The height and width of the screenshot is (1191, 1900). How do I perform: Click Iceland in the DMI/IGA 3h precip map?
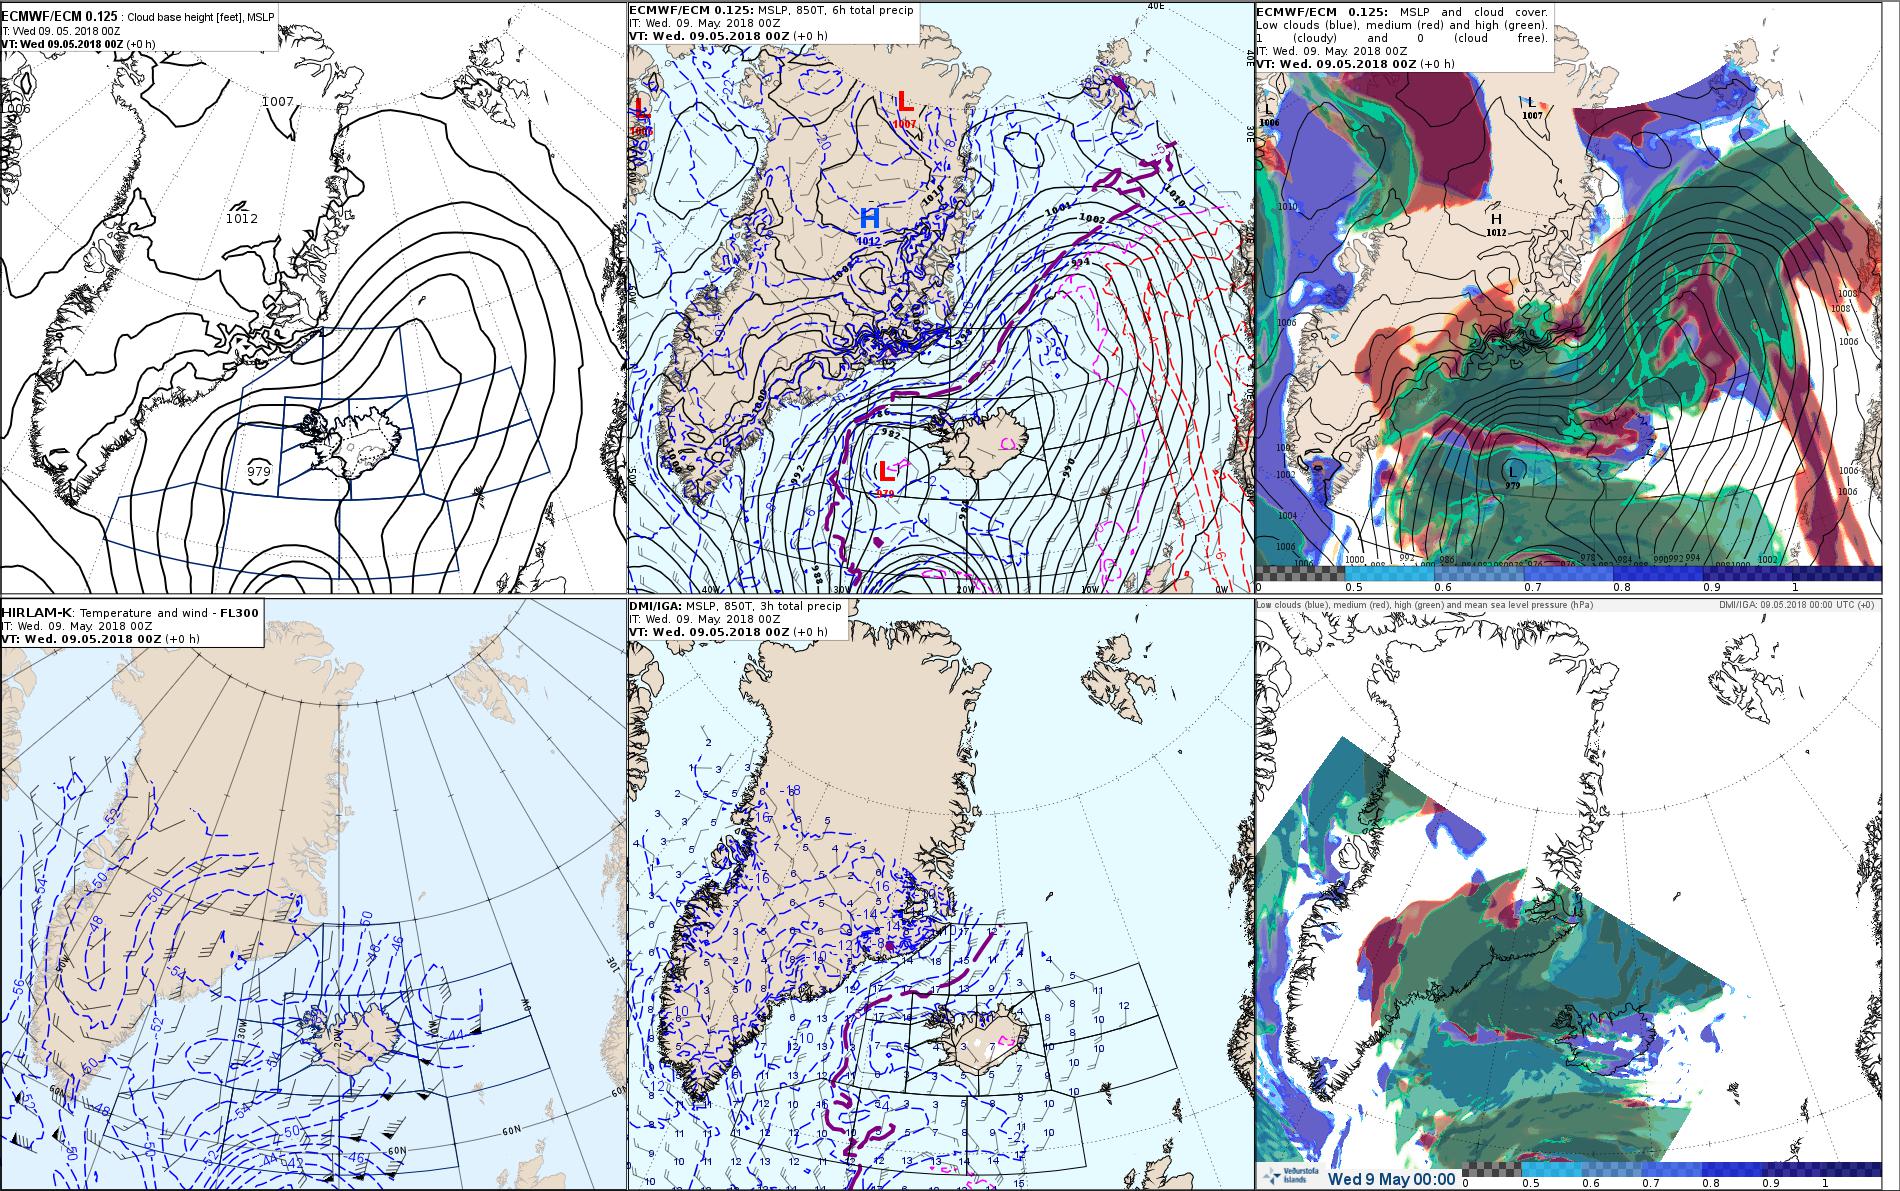(x=980, y=1038)
